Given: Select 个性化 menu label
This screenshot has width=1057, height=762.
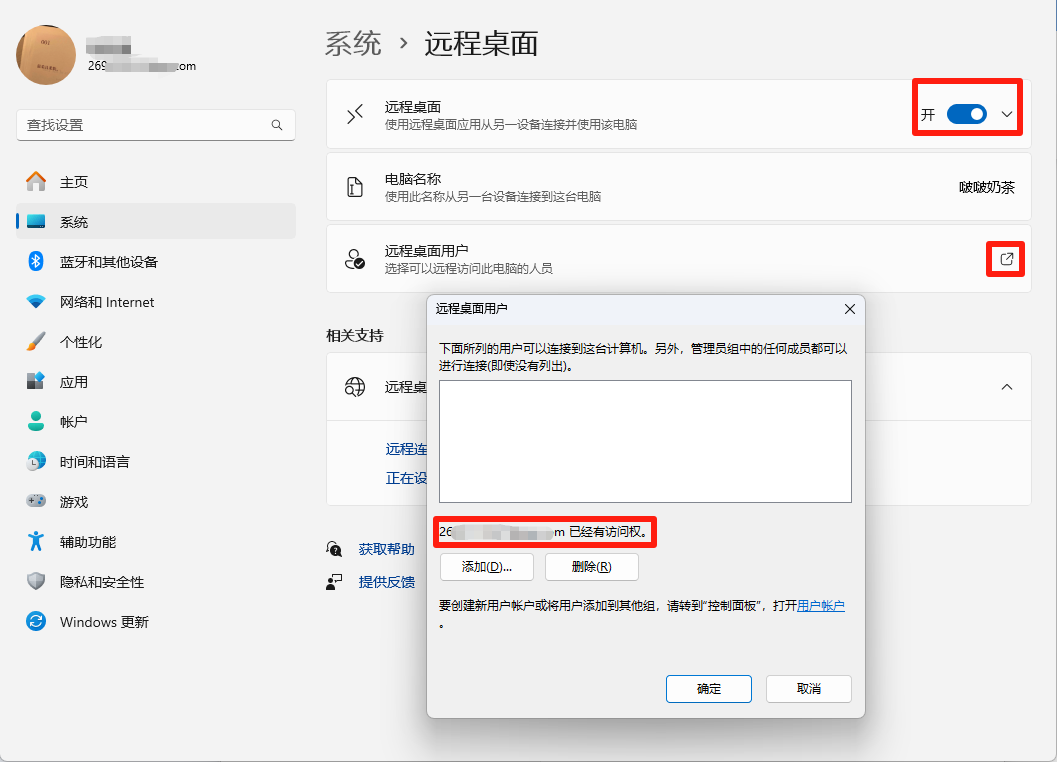Looking at the screenshot, I should pos(81,342).
